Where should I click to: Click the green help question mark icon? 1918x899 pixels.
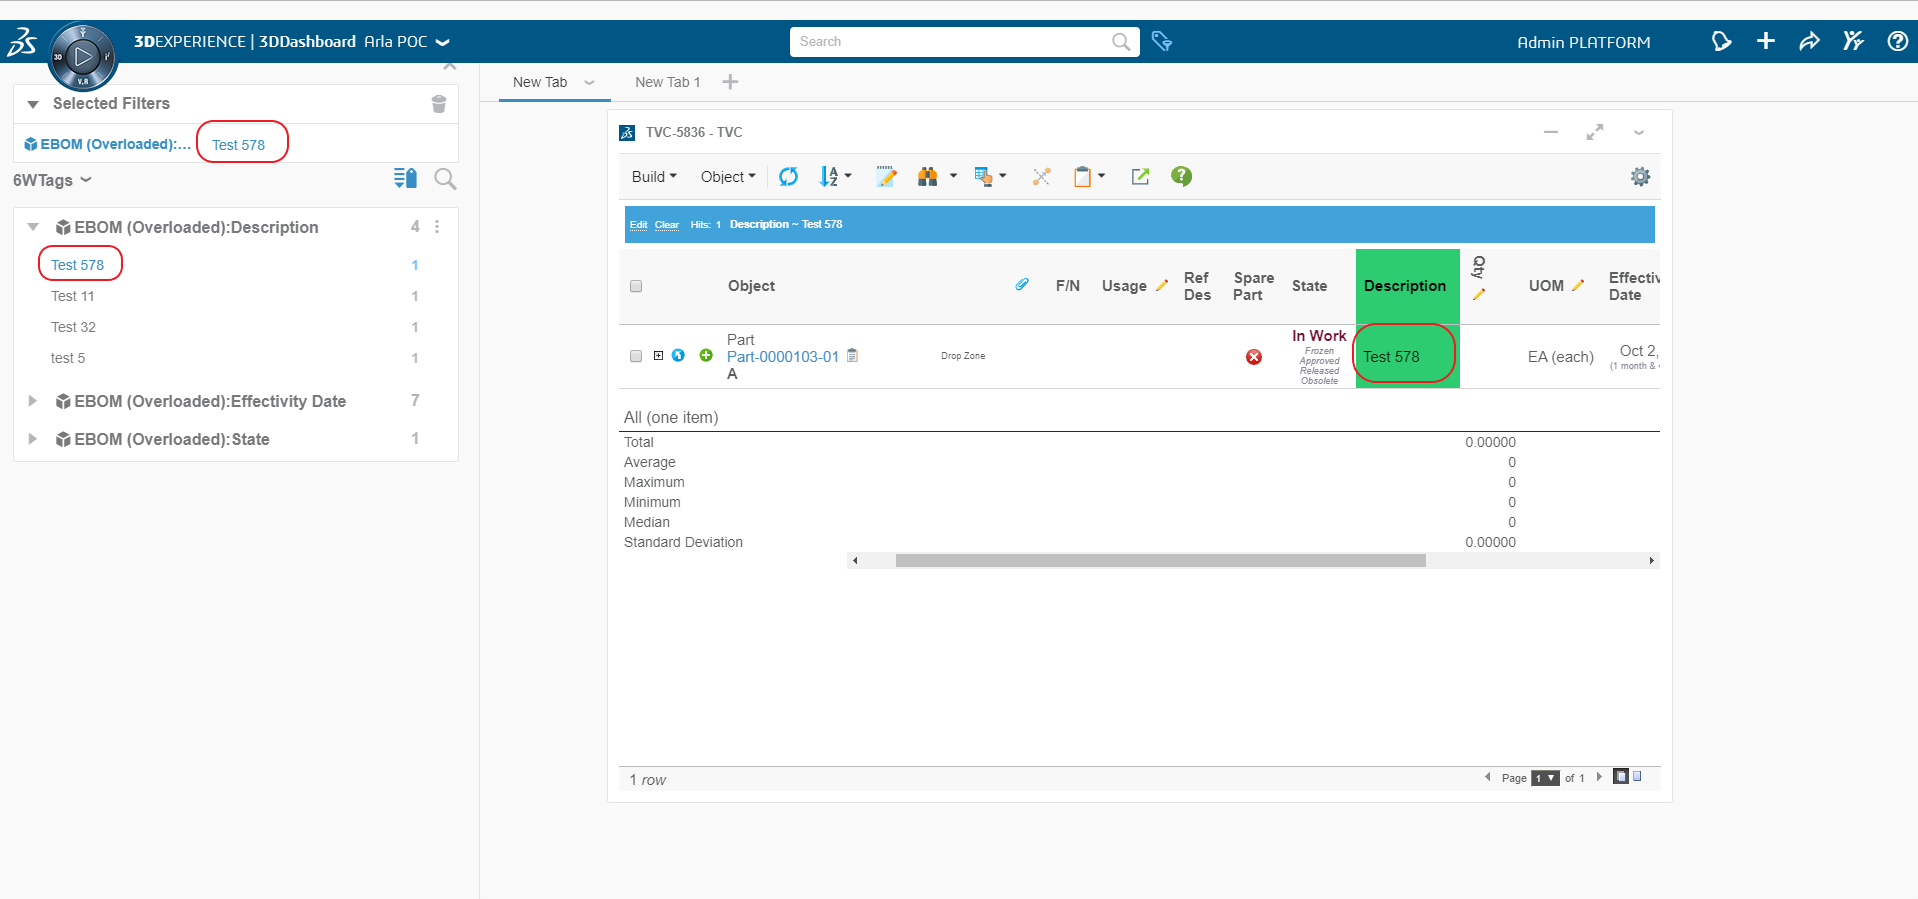(x=1181, y=176)
